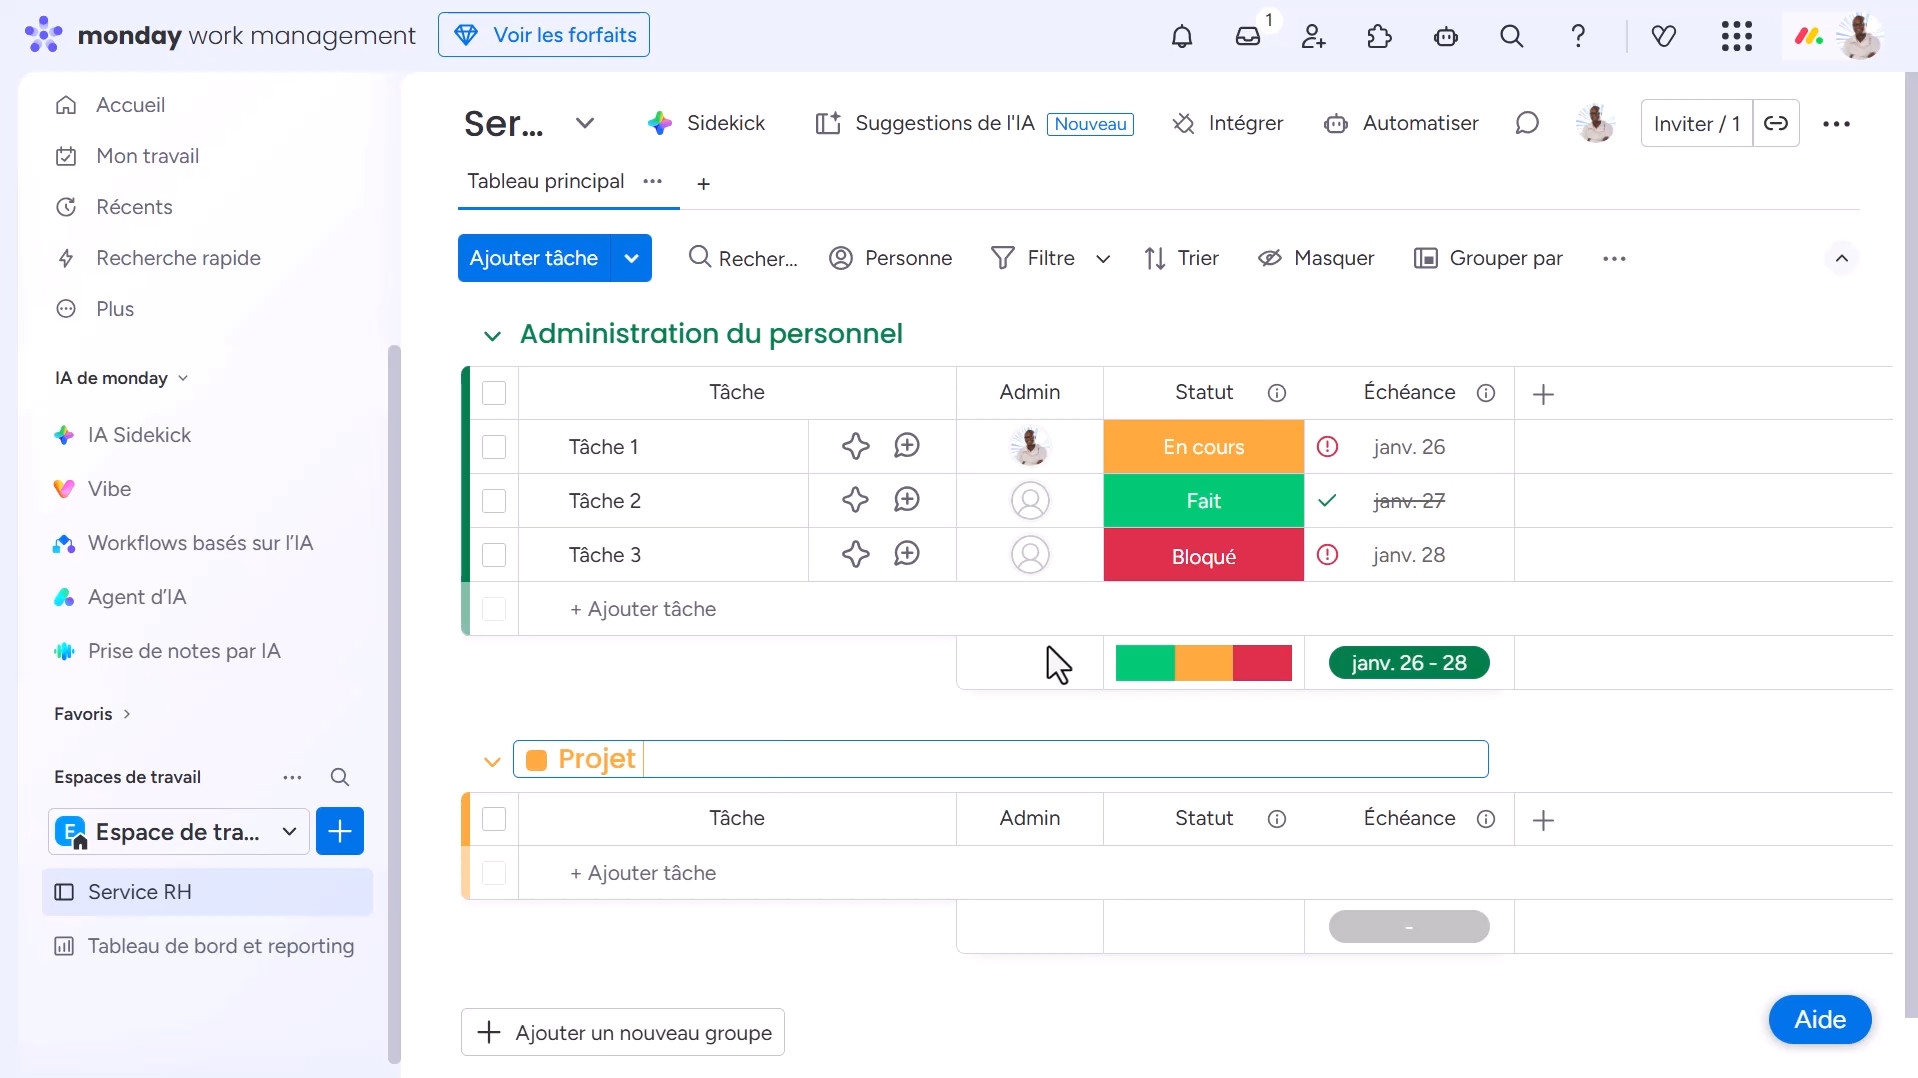Collapse the Administration du personnel group
1918x1078 pixels.
click(492, 335)
